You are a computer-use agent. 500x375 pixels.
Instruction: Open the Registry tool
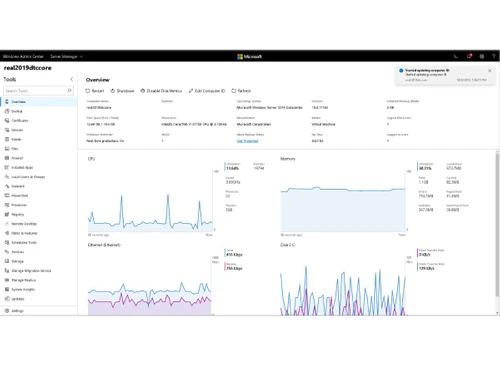pos(39,214)
